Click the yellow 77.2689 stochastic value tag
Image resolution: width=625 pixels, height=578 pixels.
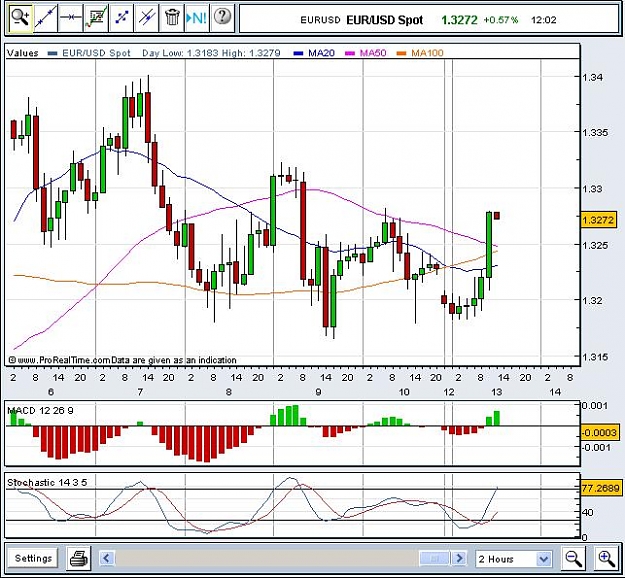[600, 488]
